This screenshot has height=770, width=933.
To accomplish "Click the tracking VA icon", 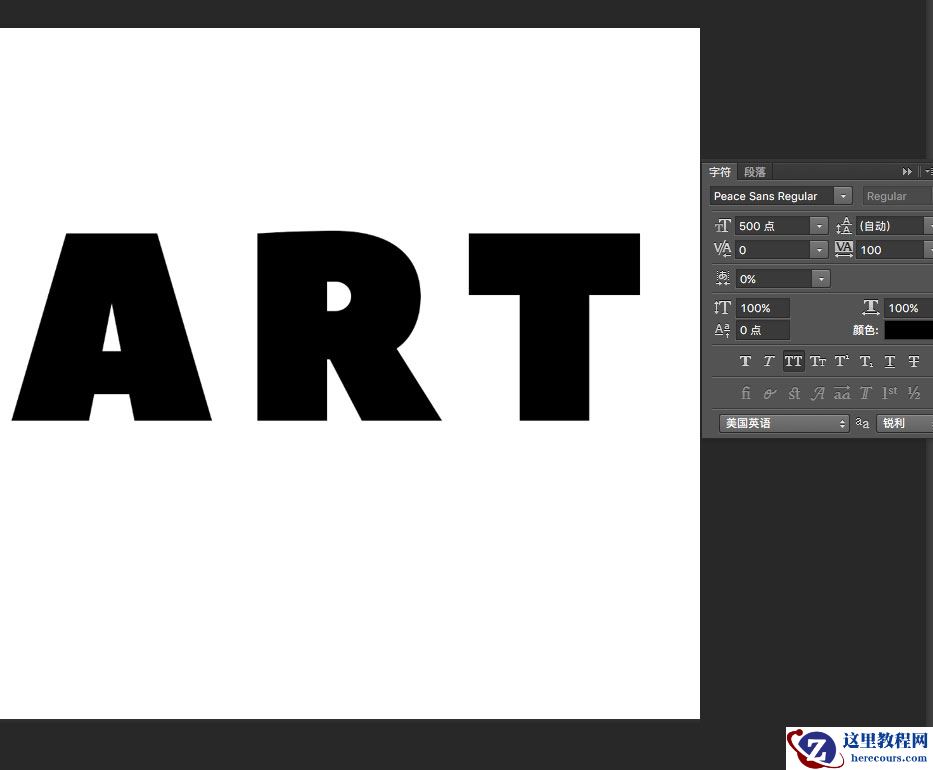I will [844, 249].
